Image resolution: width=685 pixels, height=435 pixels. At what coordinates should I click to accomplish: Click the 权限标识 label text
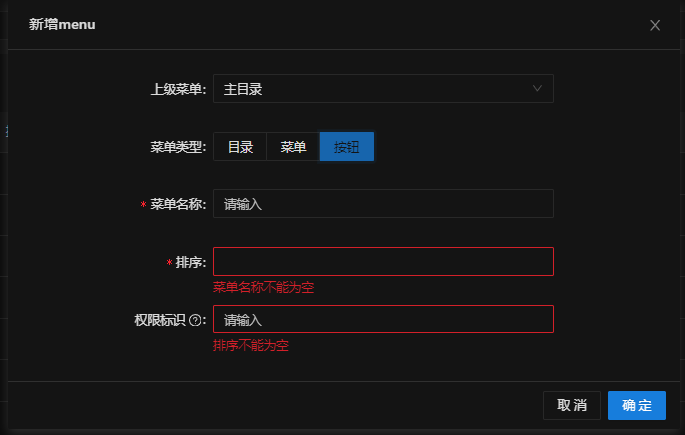(160, 320)
